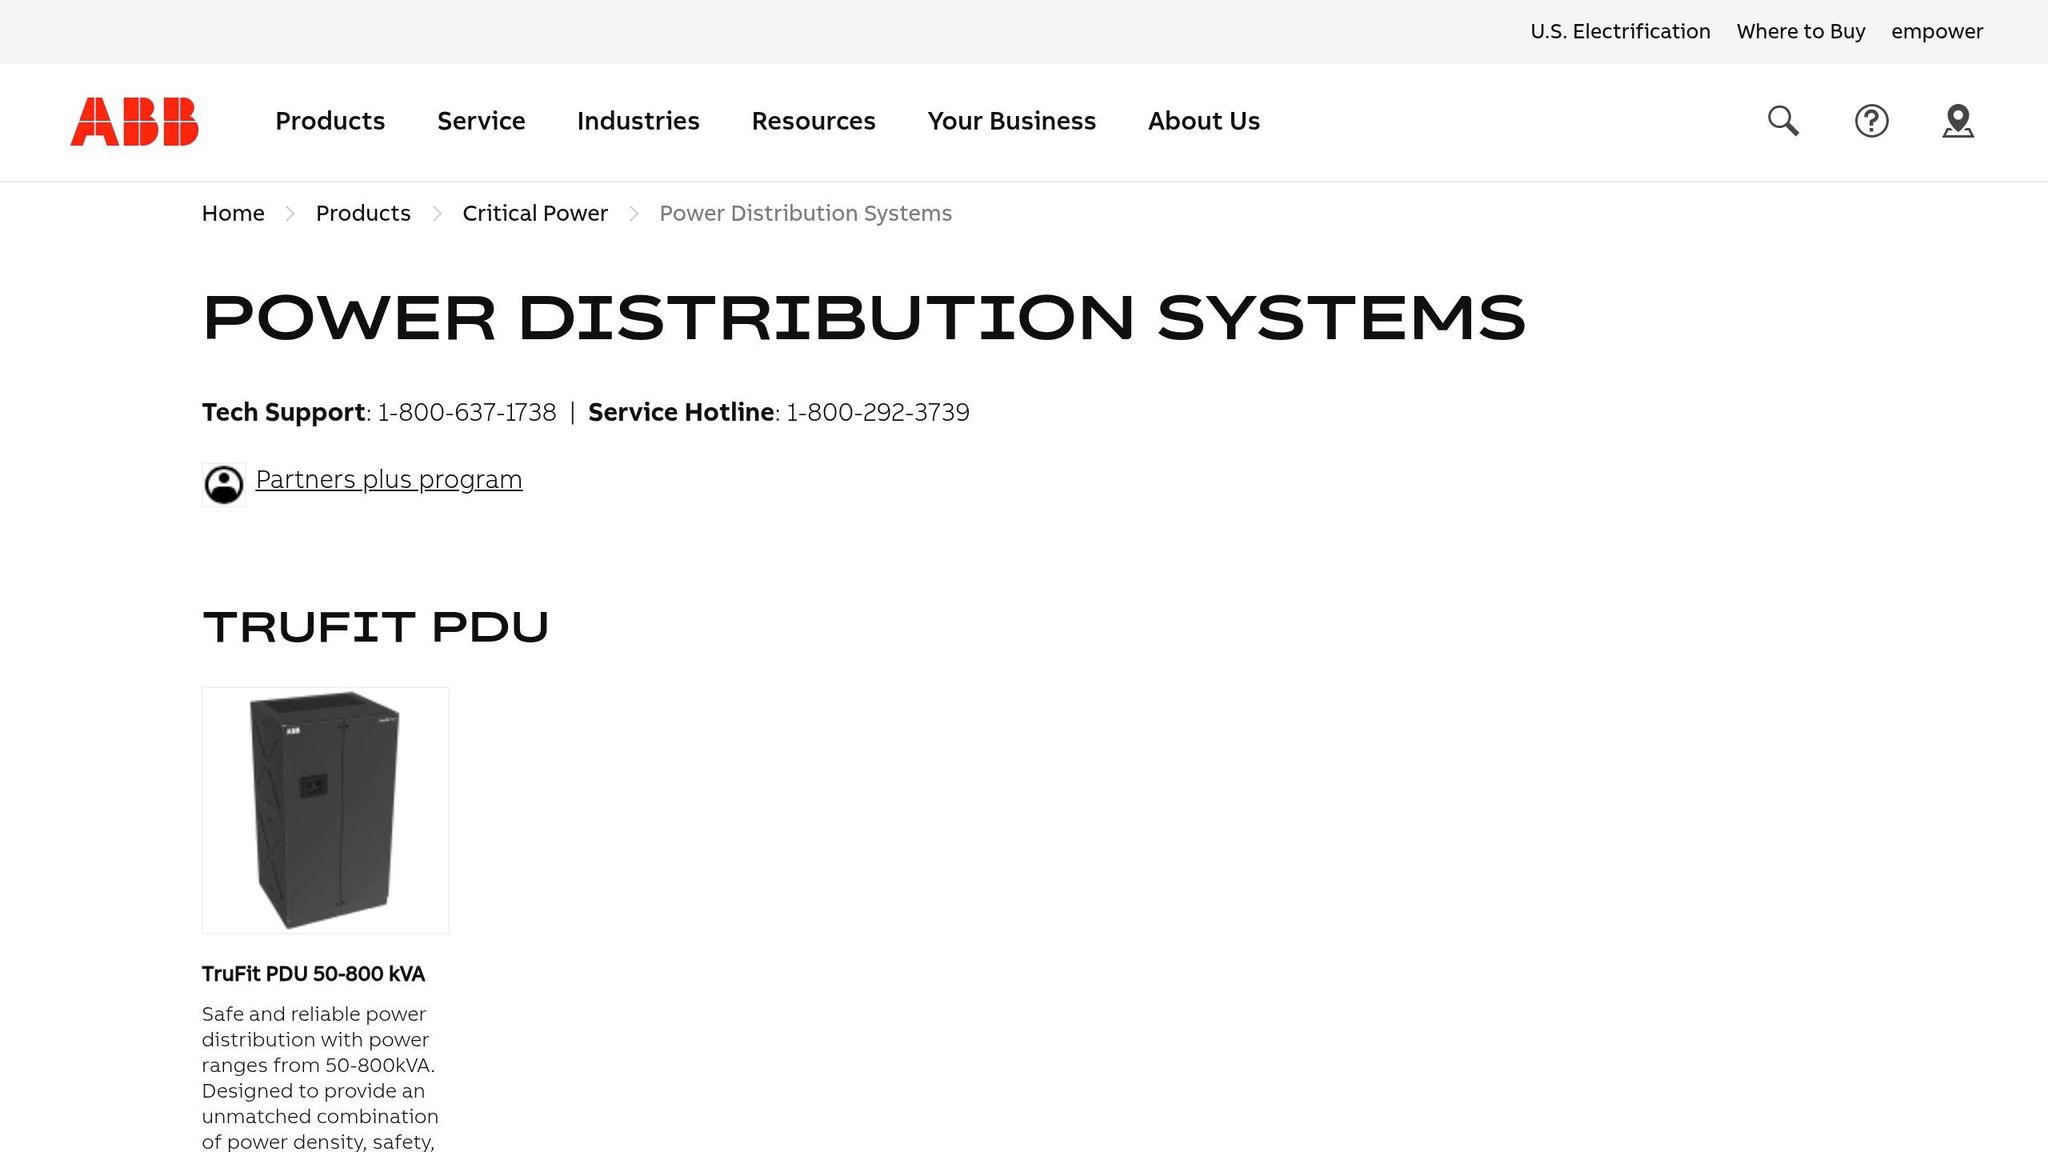The height and width of the screenshot is (1152, 2048).
Task: Click the location map pin icon
Action: coord(1958,121)
